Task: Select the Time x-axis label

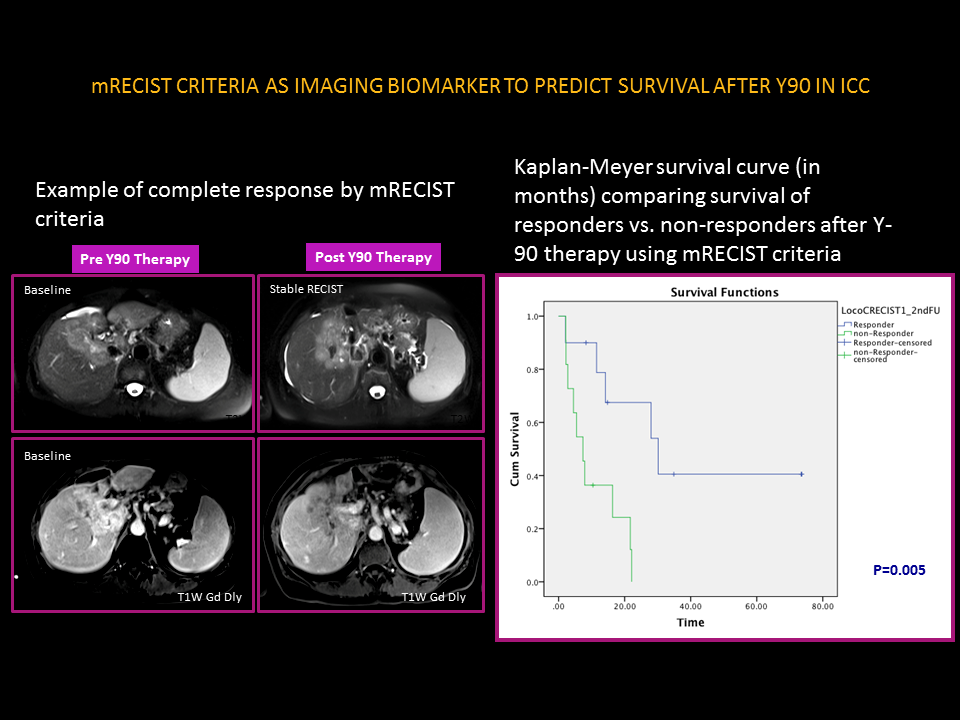Action: [690, 622]
